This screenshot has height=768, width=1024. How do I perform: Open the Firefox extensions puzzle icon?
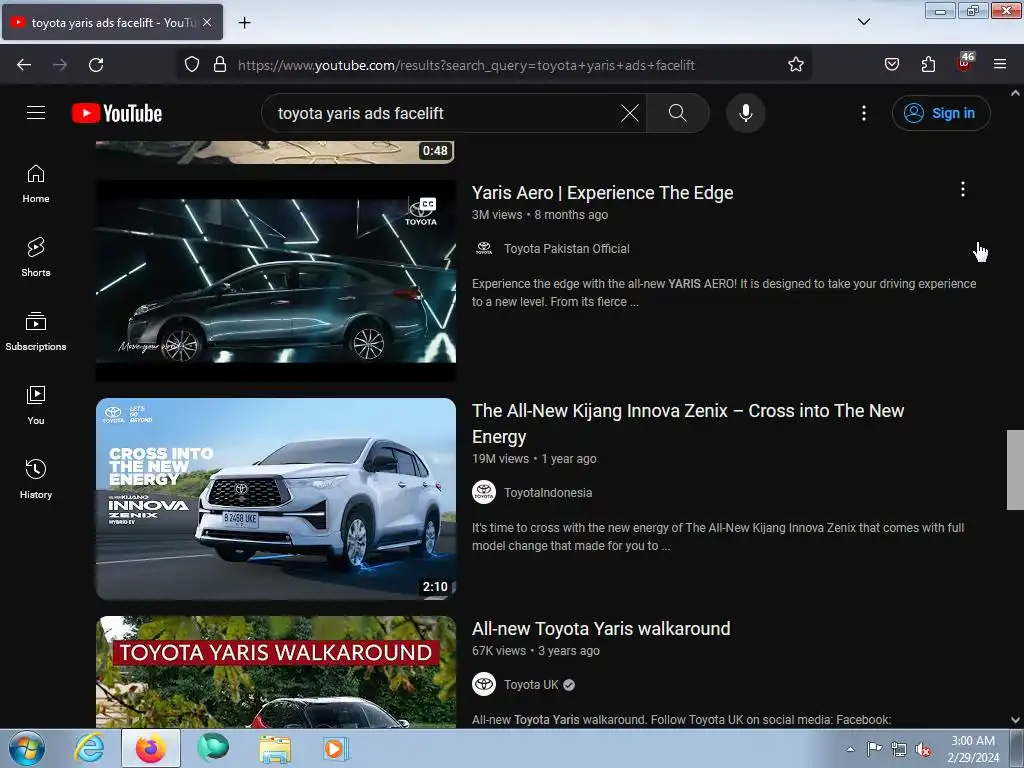(x=928, y=65)
